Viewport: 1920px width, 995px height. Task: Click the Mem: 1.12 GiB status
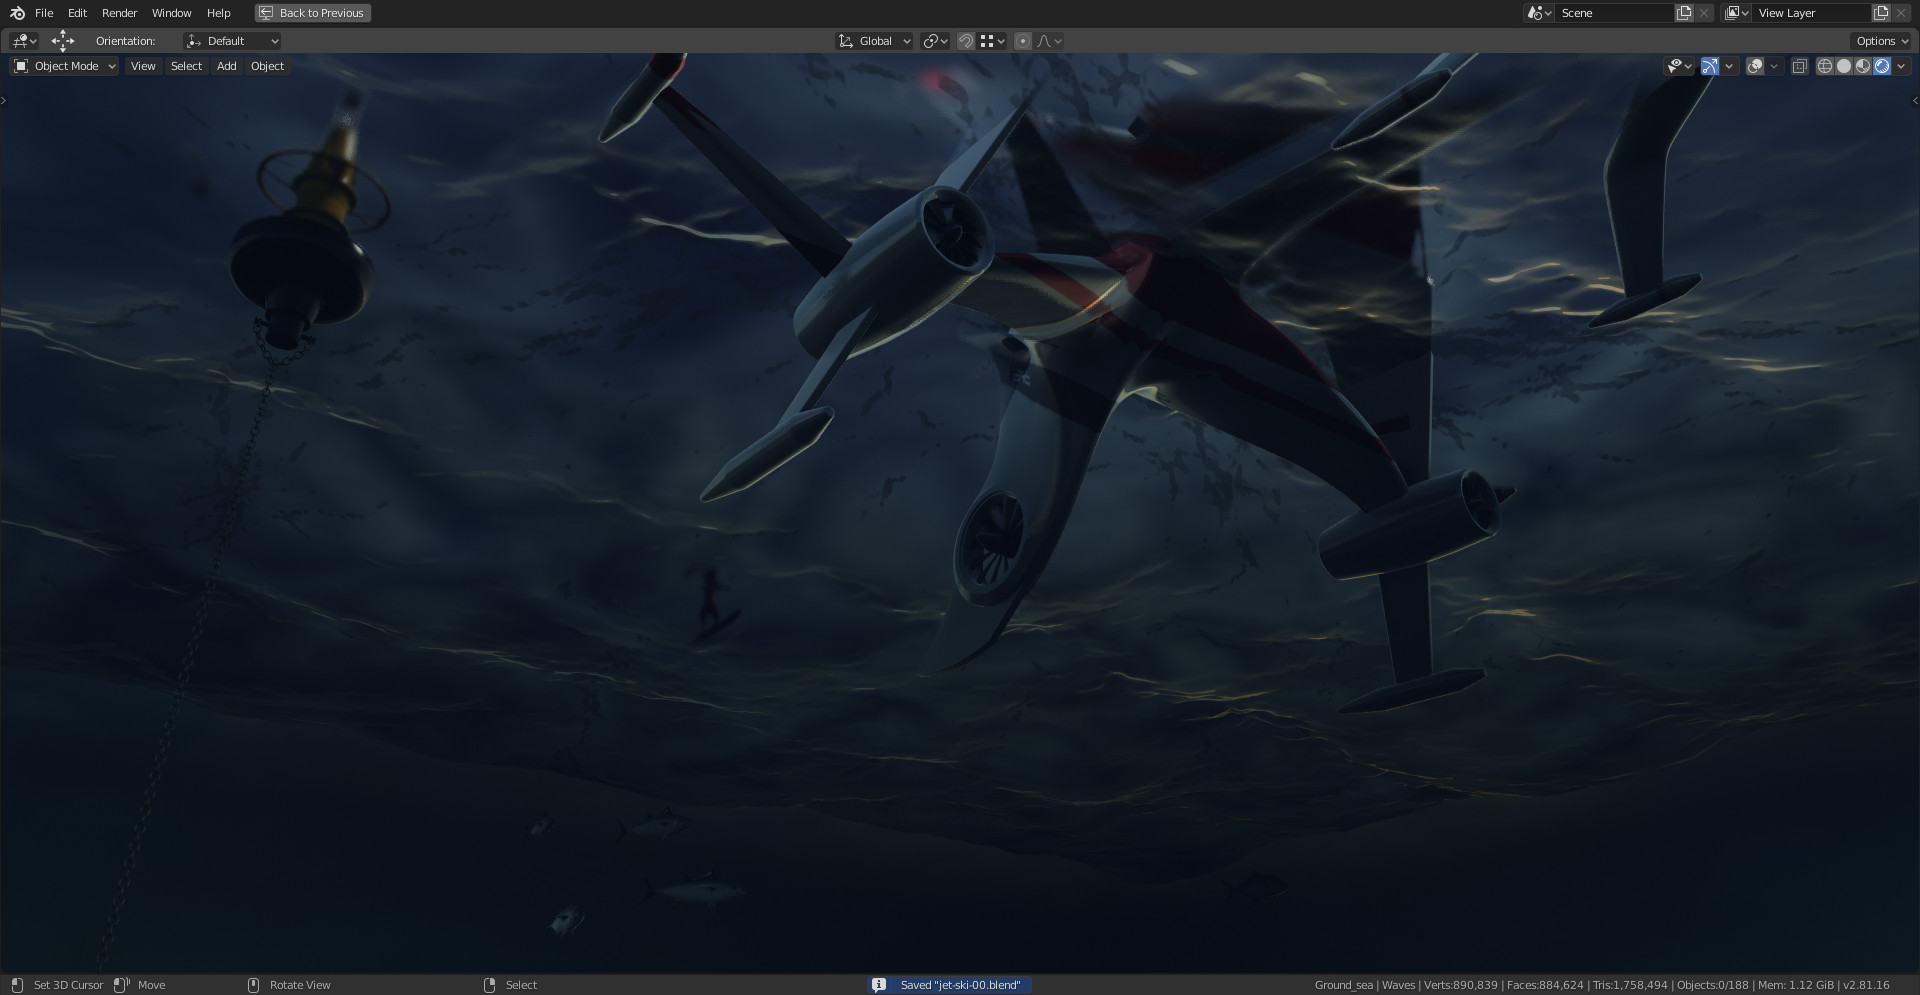(1796, 985)
